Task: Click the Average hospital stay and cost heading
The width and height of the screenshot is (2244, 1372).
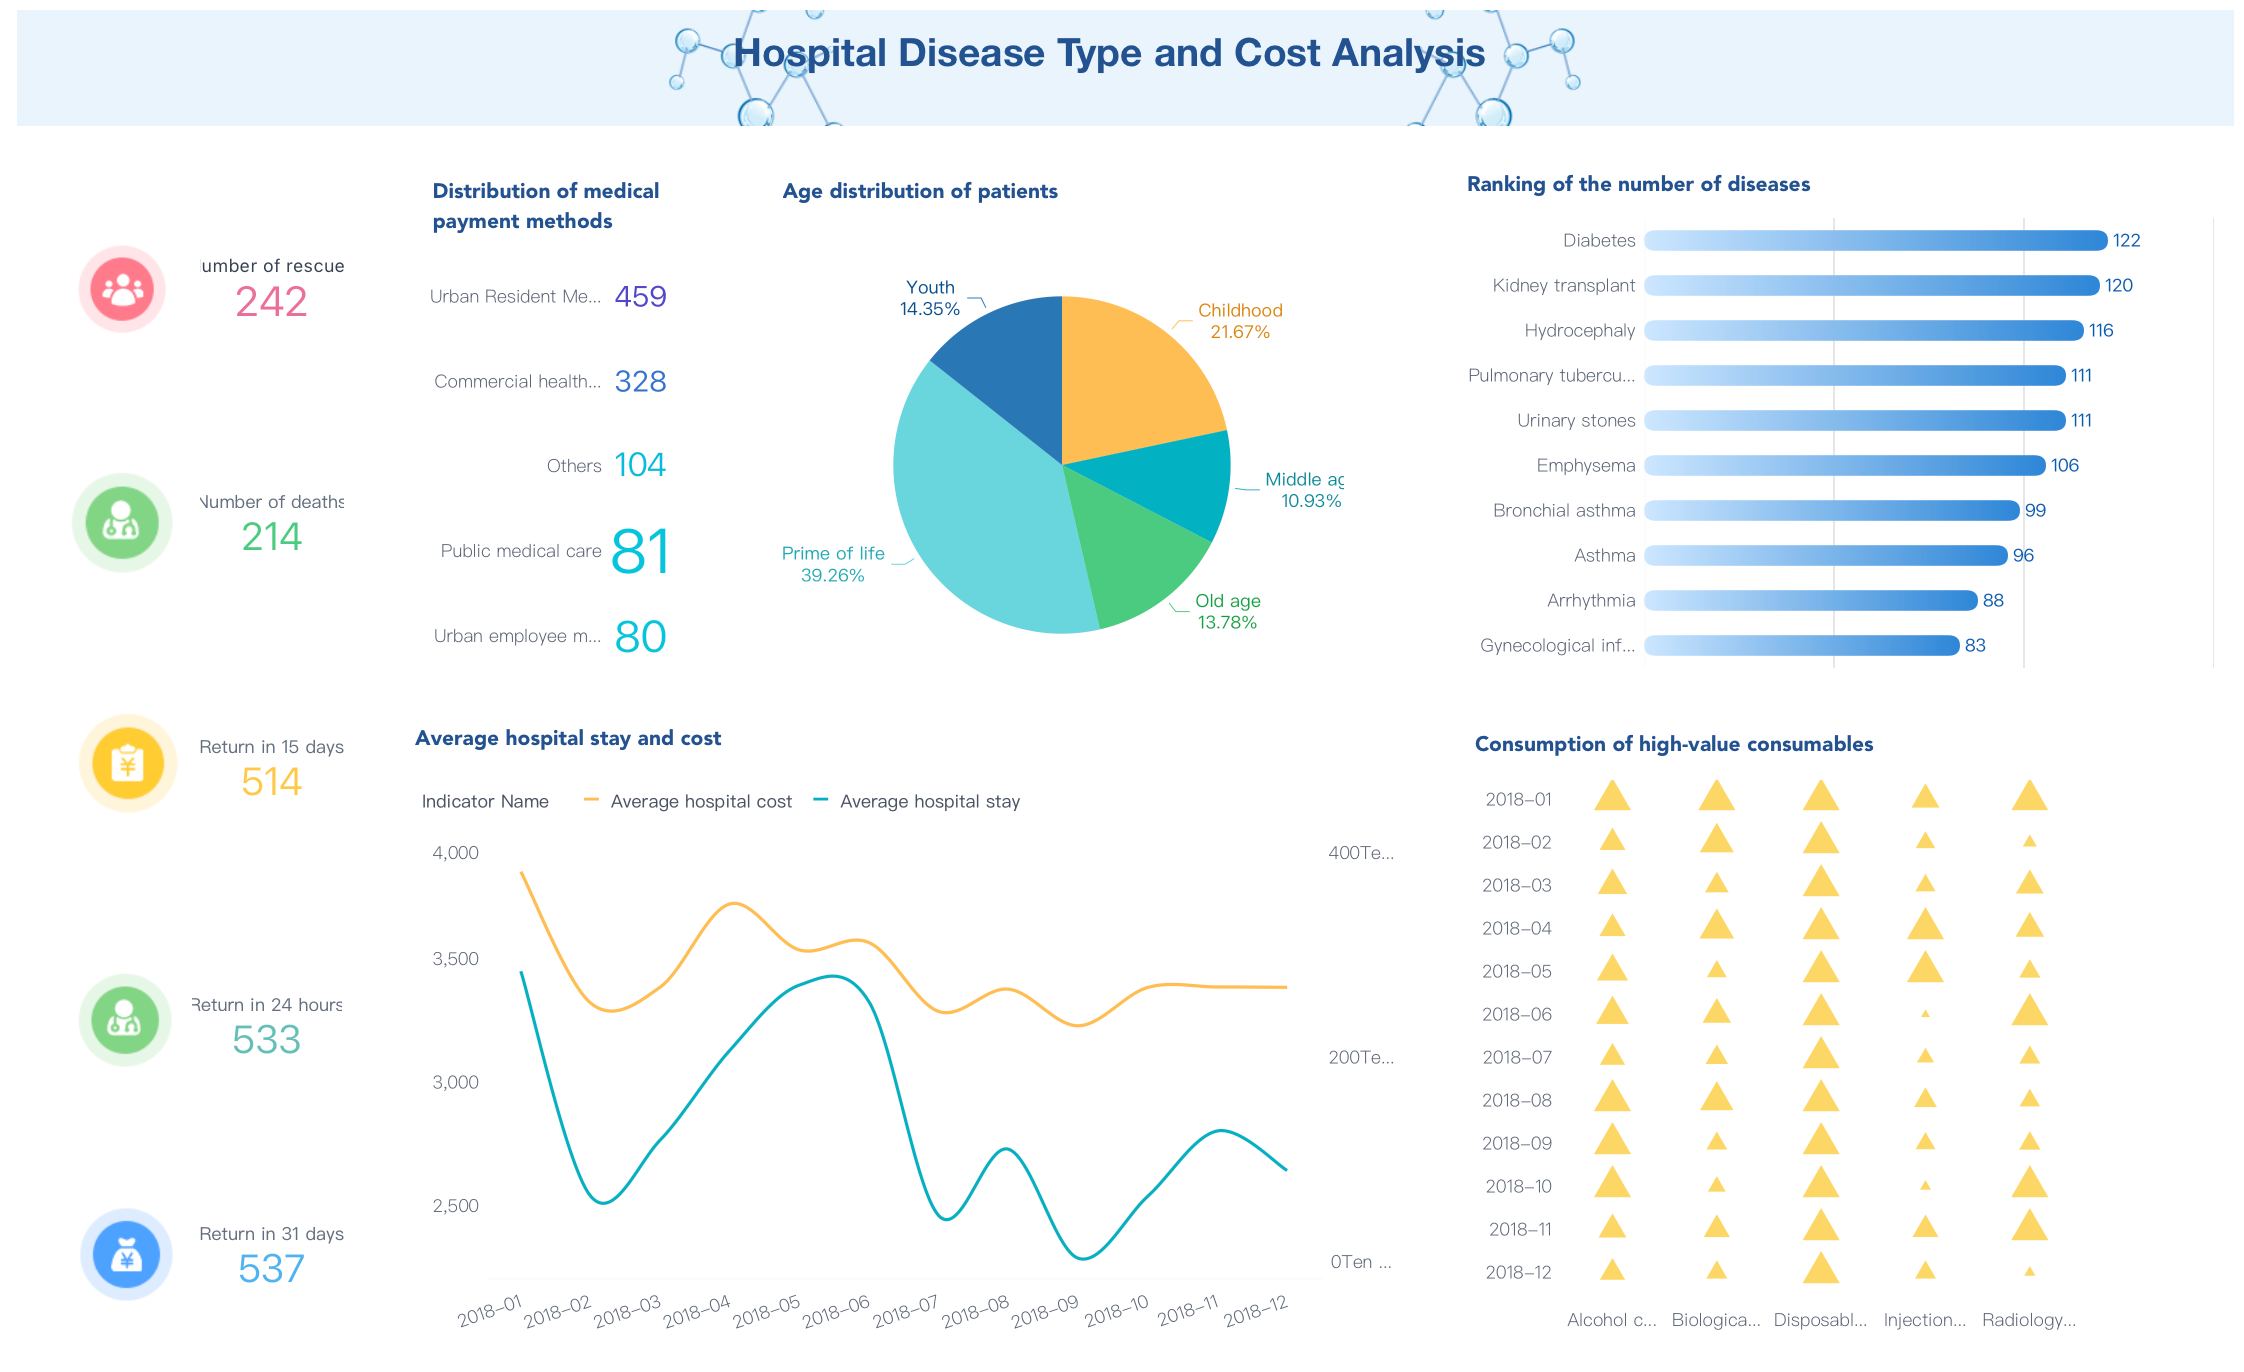Action: pyautogui.click(x=568, y=738)
